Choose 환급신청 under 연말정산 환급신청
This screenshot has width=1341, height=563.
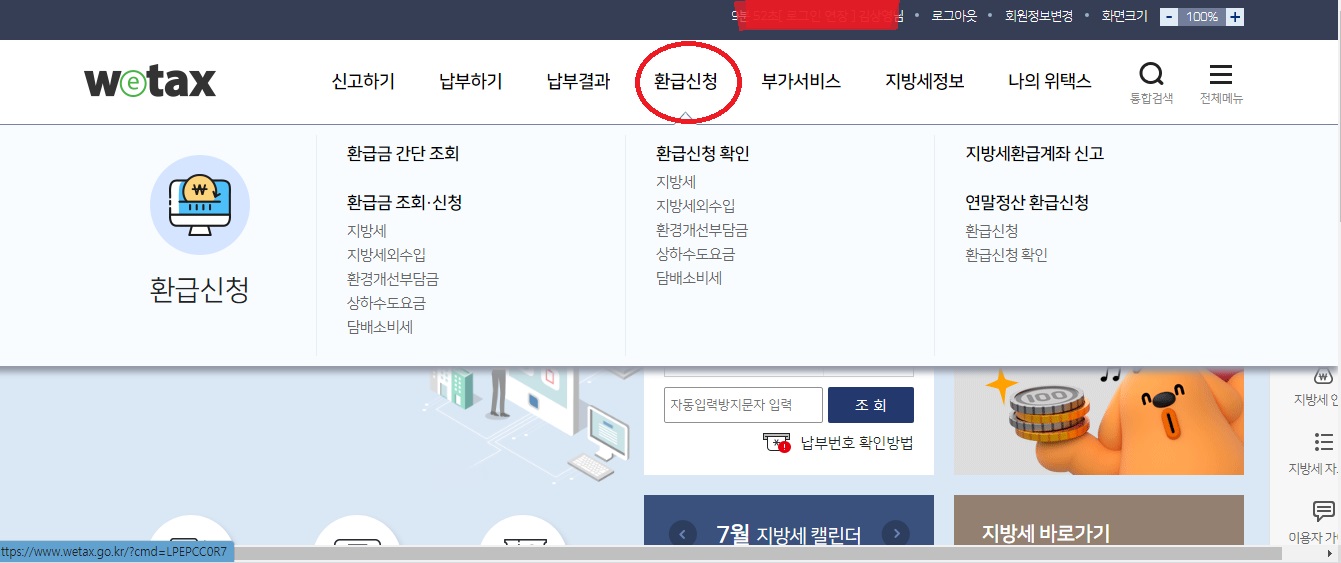(x=992, y=231)
